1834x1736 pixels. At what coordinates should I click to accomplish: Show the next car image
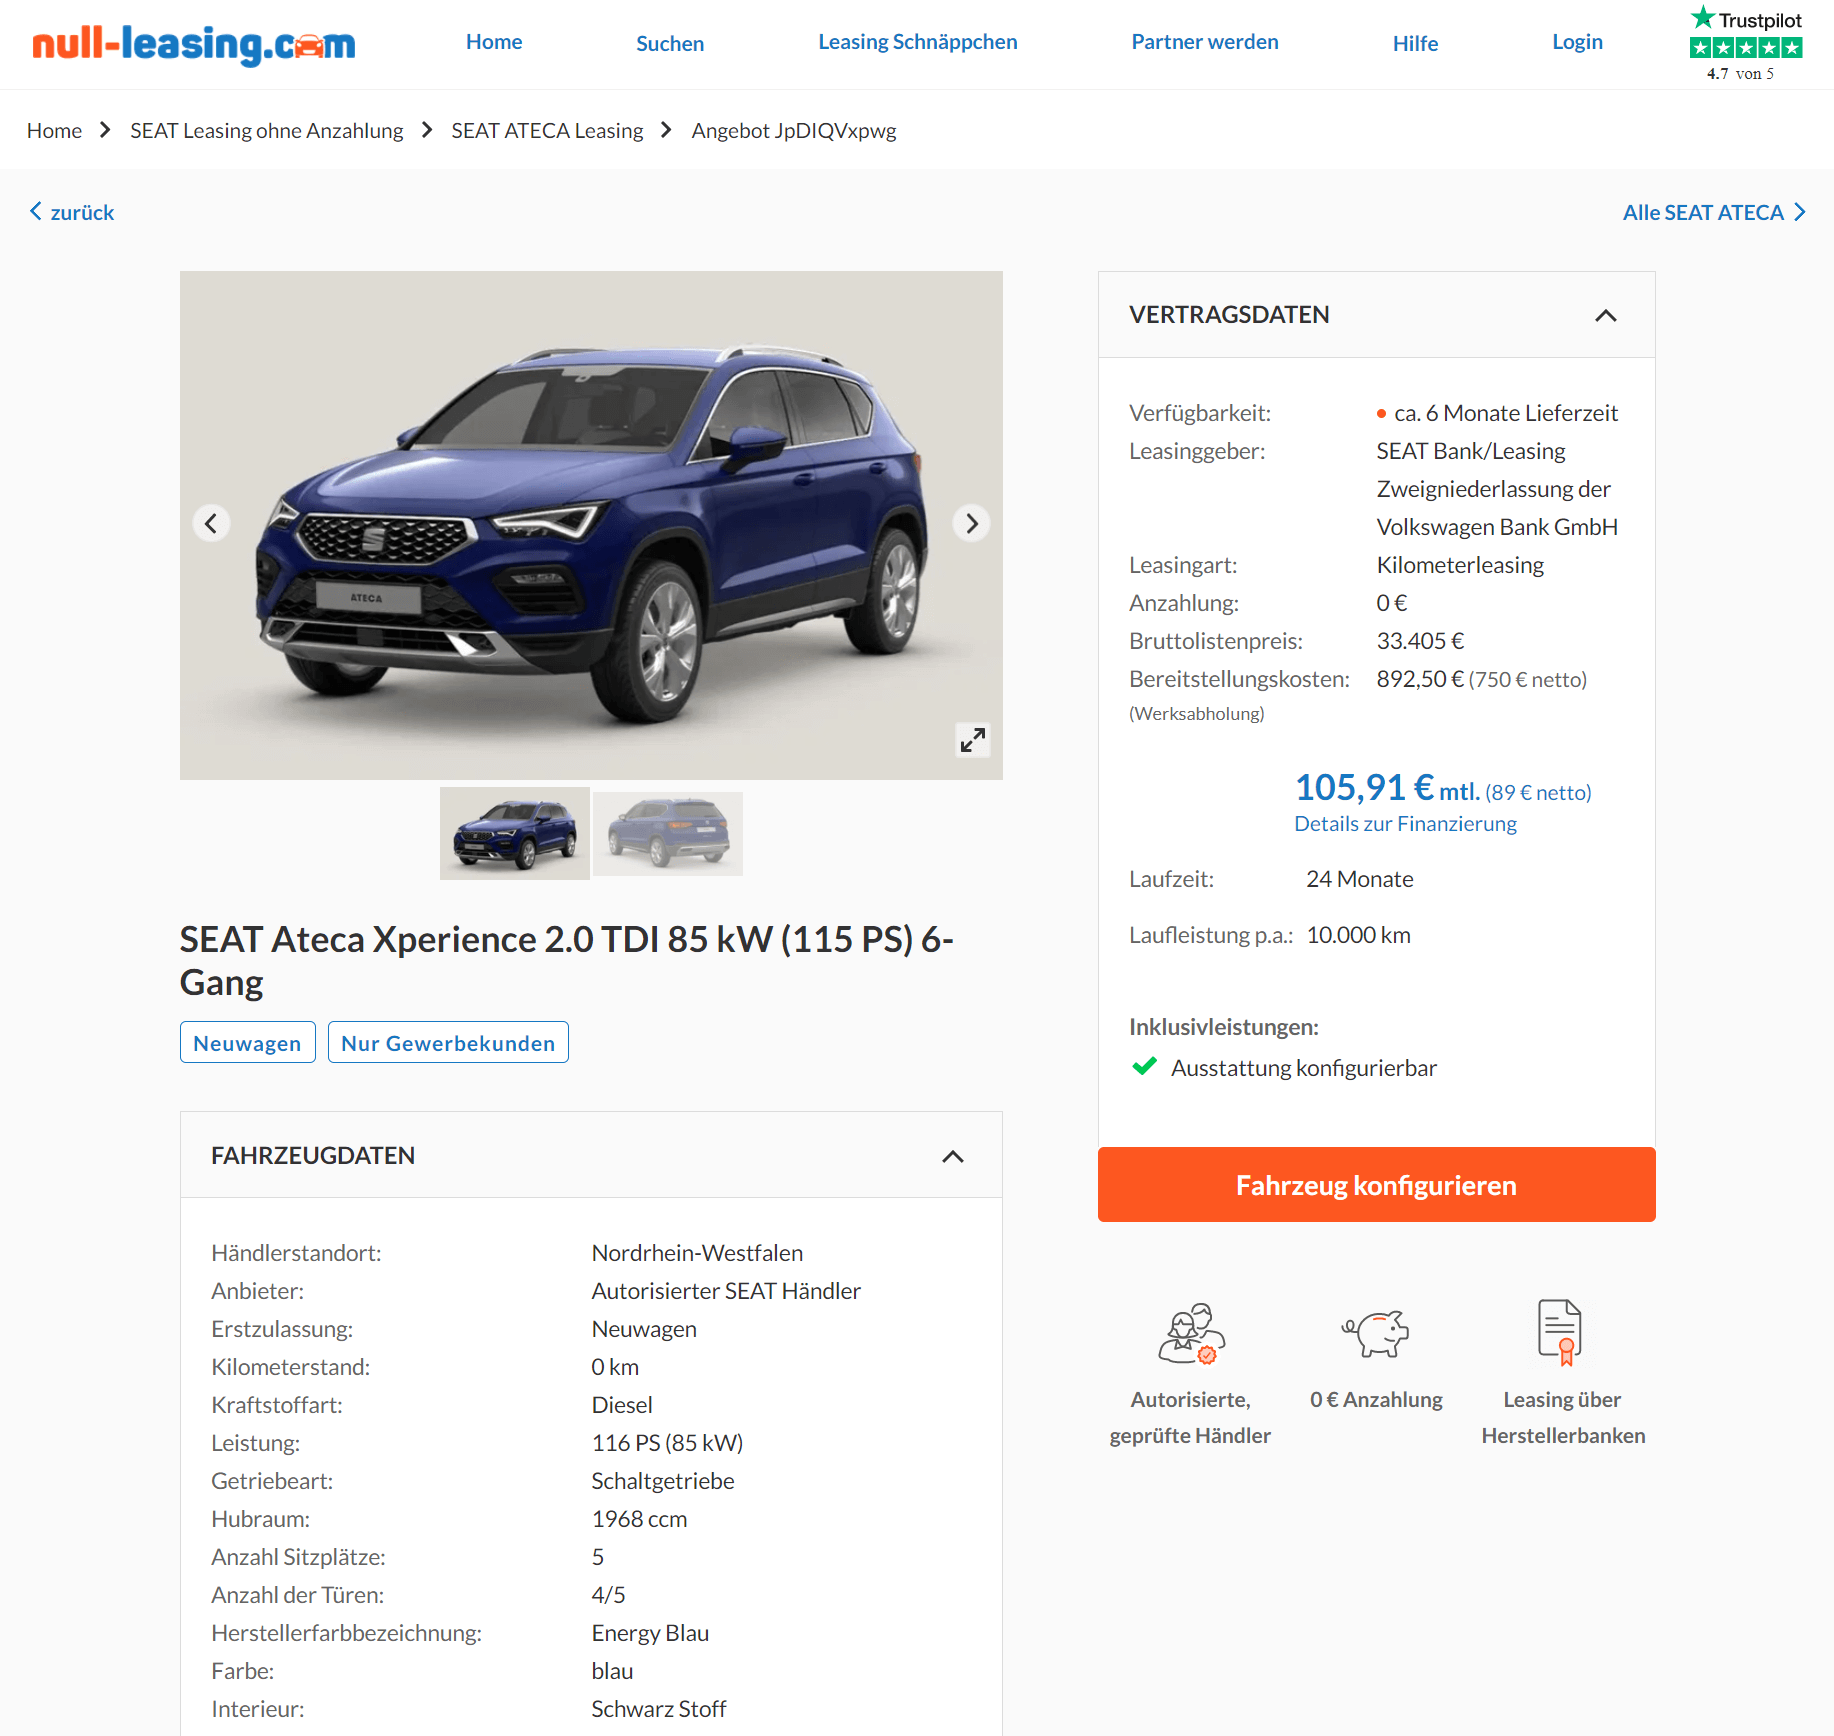(971, 523)
